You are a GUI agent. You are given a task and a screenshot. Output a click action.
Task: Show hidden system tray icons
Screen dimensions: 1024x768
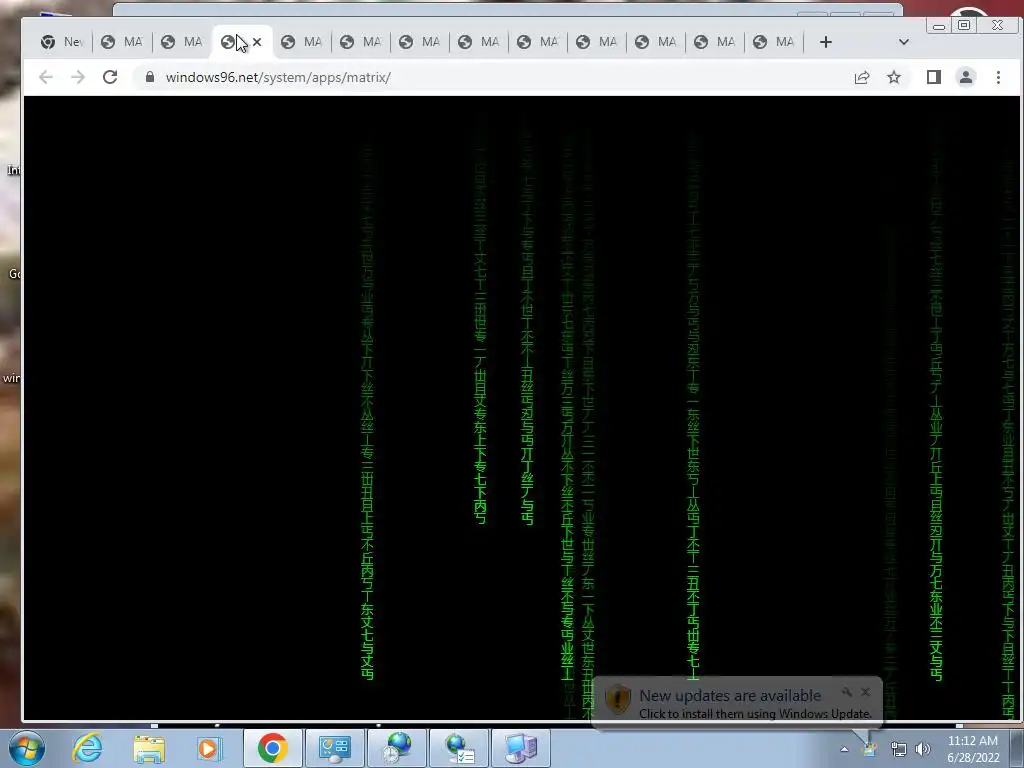844,749
